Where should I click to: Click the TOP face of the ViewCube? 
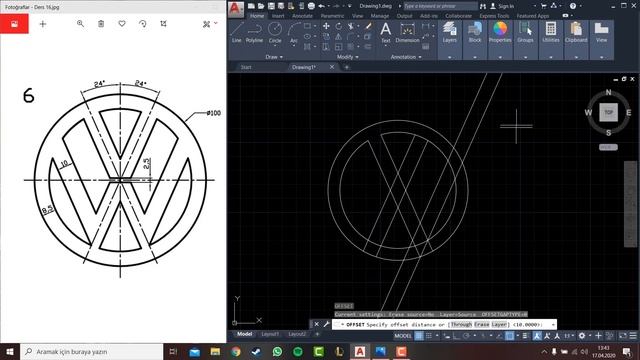pyautogui.click(x=609, y=112)
